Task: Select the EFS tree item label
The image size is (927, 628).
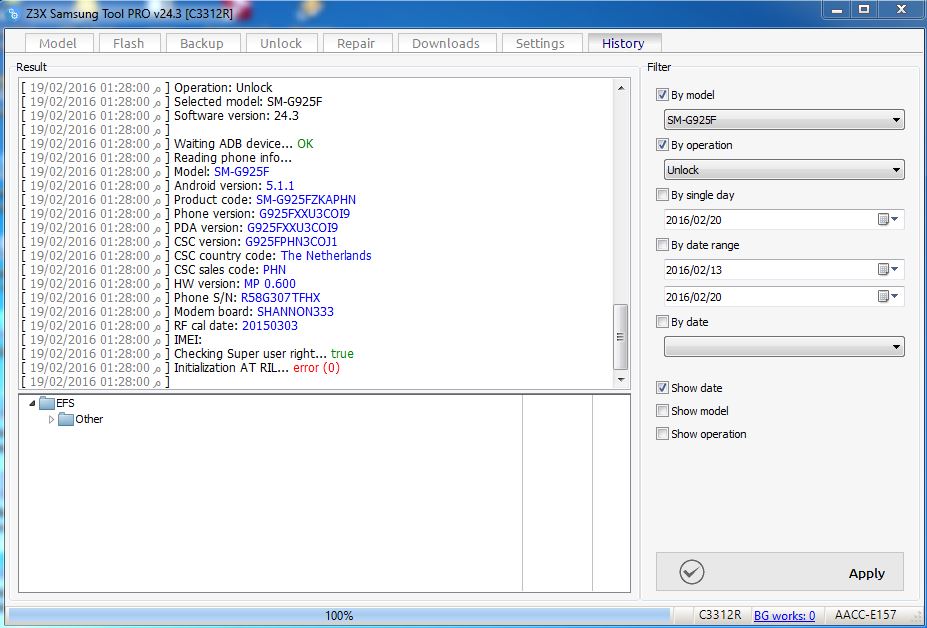Action: click(66, 403)
